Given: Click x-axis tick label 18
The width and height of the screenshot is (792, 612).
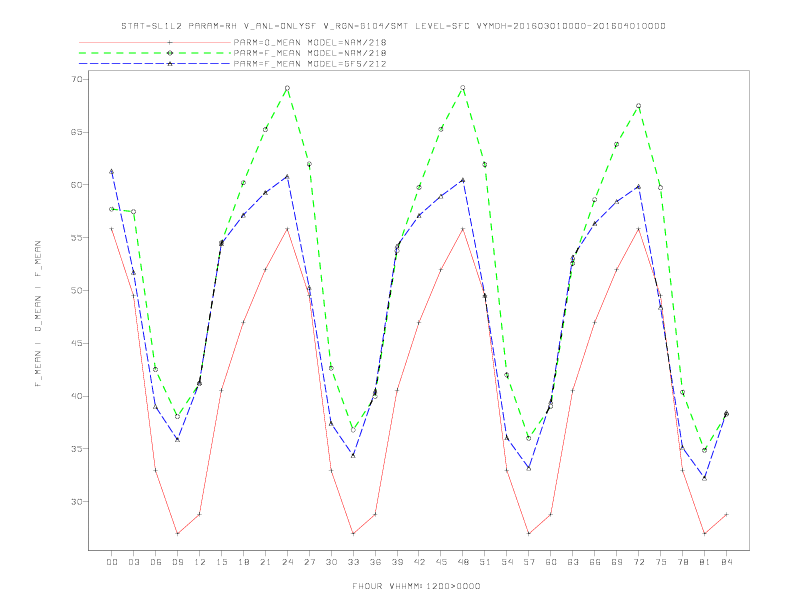Looking at the screenshot, I should click(x=243, y=562).
